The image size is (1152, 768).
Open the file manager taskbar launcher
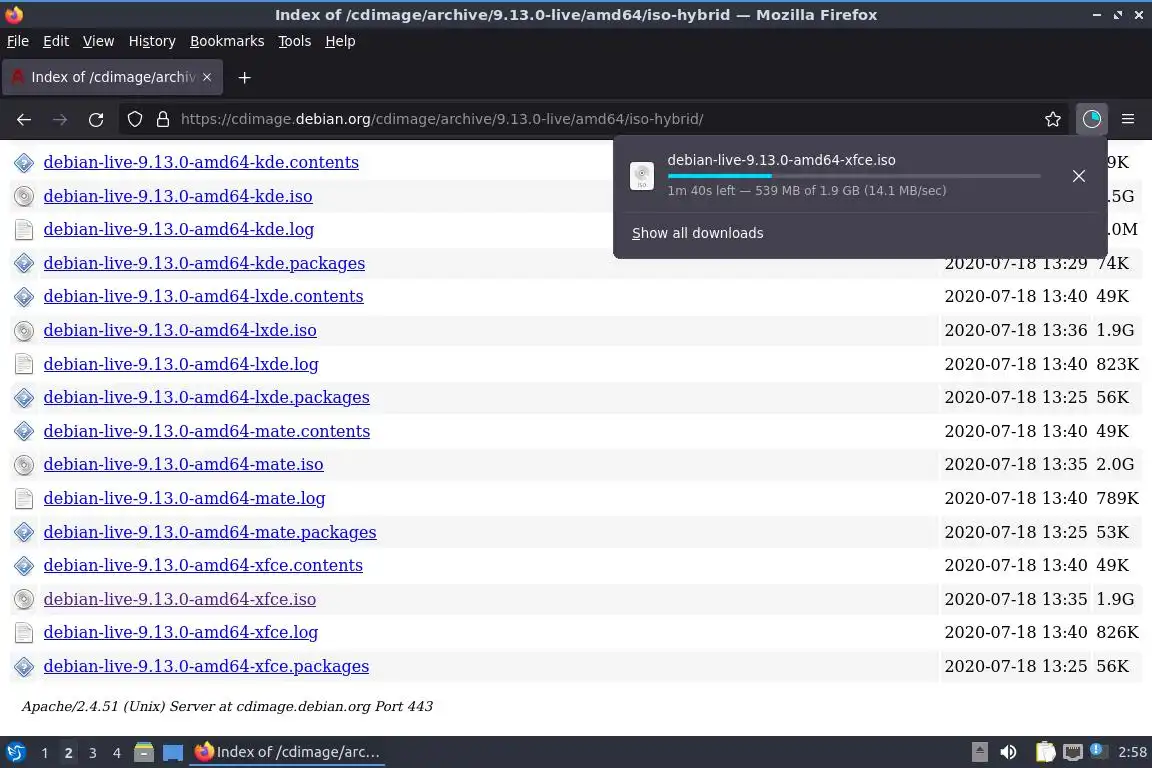(144, 753)
